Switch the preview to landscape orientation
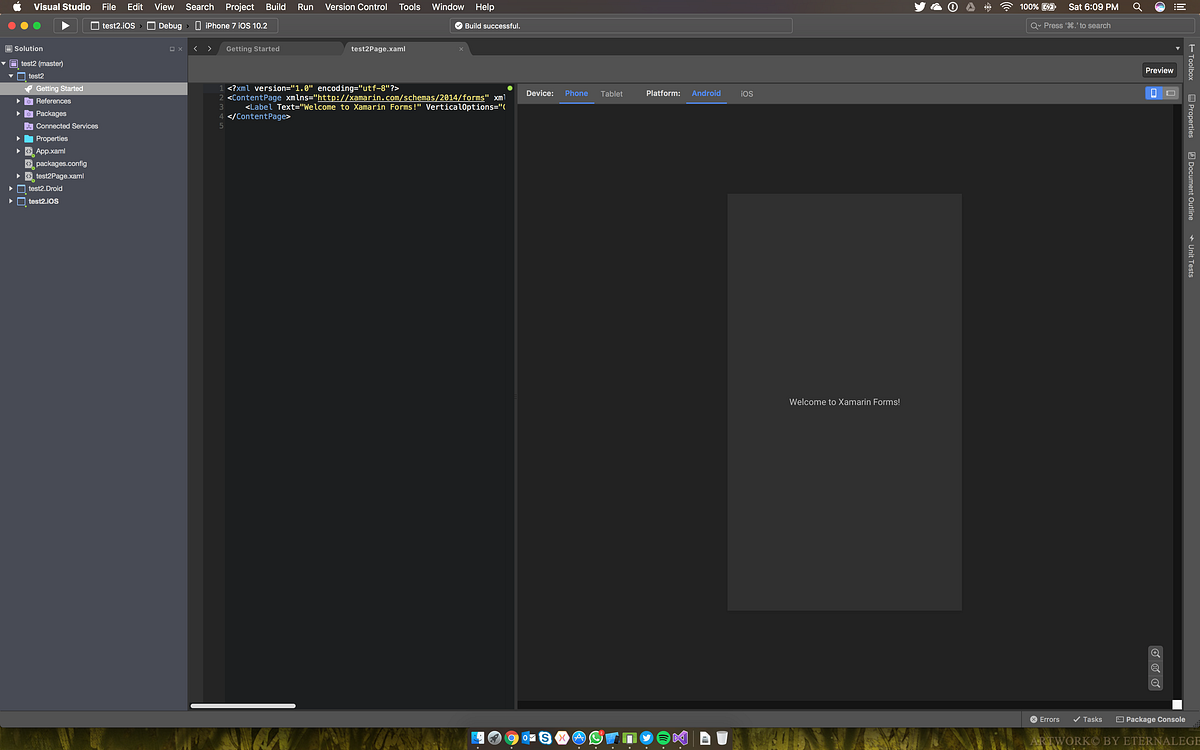 [x=1168, y=92]
